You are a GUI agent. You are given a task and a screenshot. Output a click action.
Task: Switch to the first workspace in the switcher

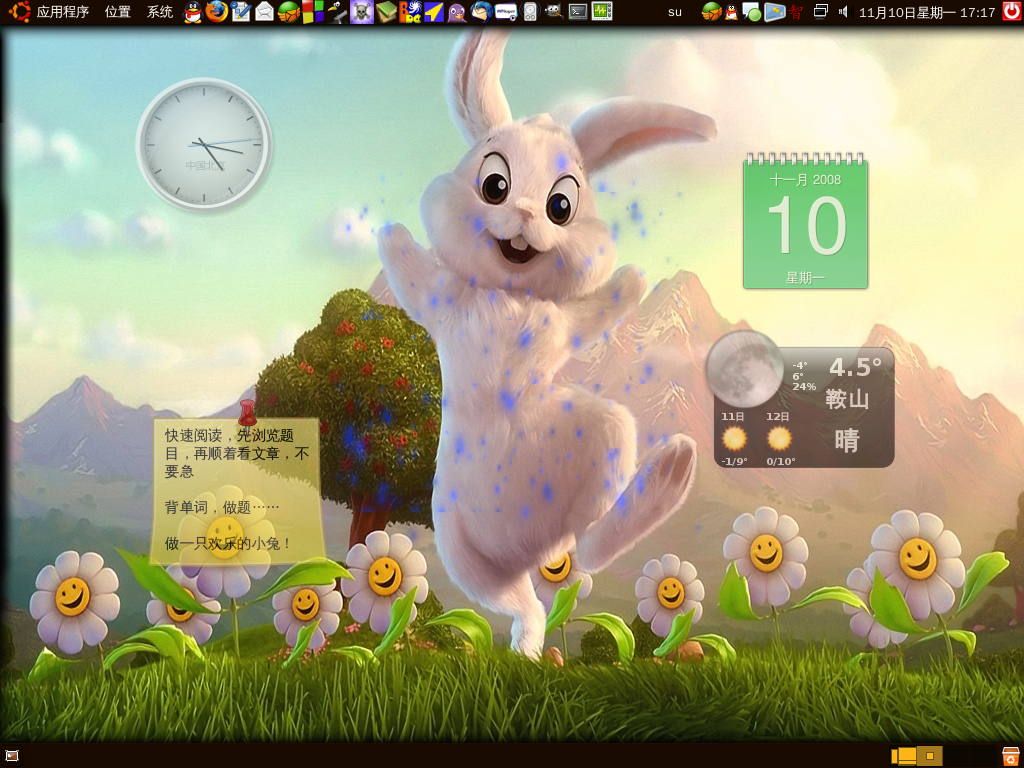[904, 756]
